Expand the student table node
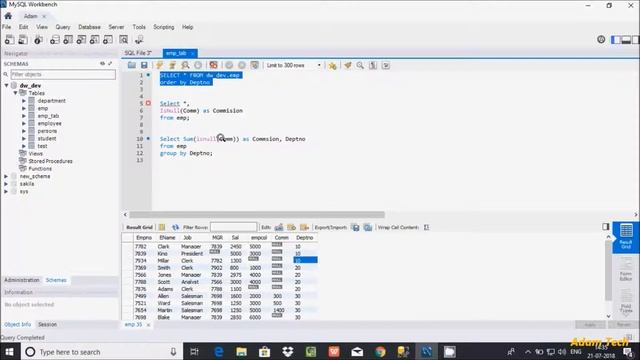This screenshot has width=640, height=360. pos(24,138)
